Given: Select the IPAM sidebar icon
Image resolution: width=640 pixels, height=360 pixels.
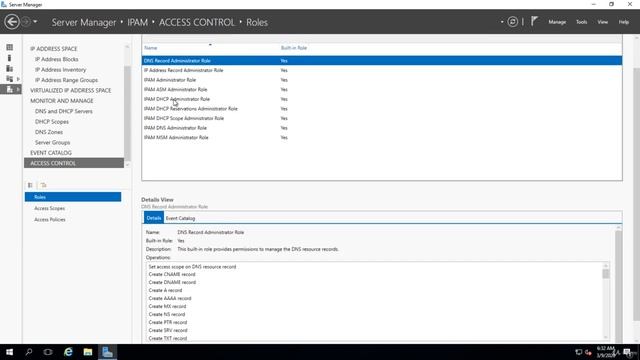Looking at the screenshot, I should click(9, 89).
